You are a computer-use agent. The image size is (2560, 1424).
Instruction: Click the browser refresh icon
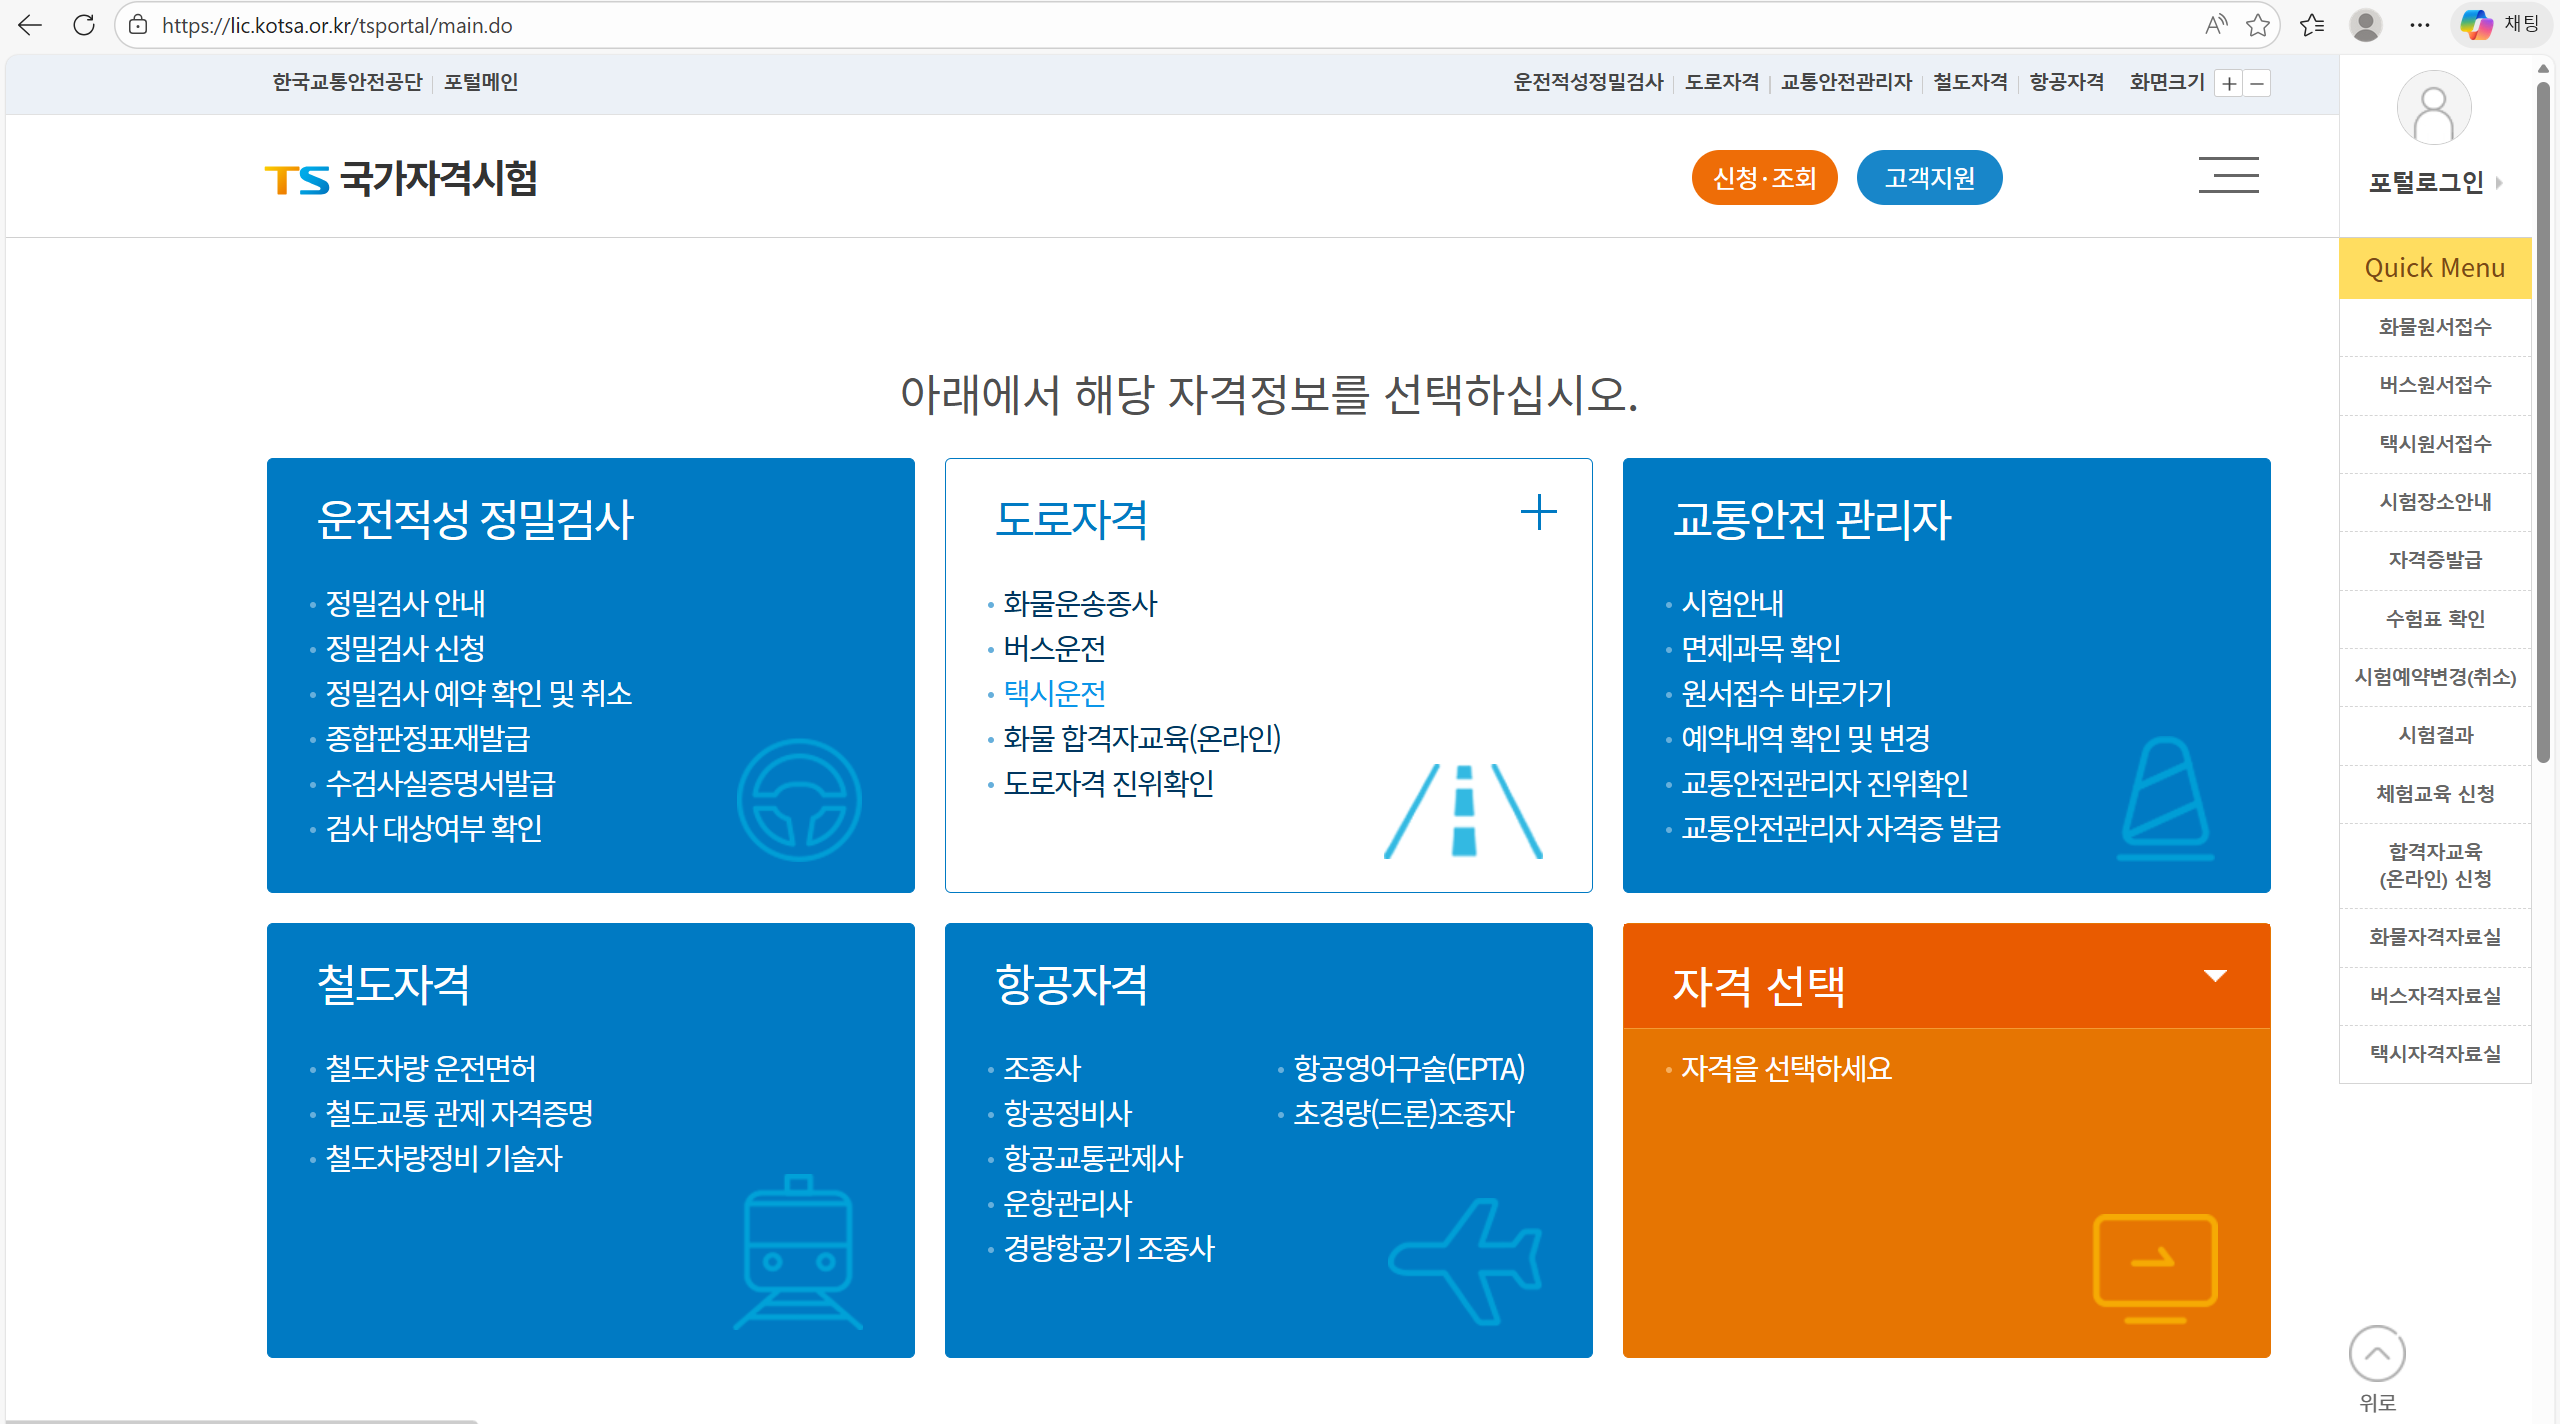84,25
